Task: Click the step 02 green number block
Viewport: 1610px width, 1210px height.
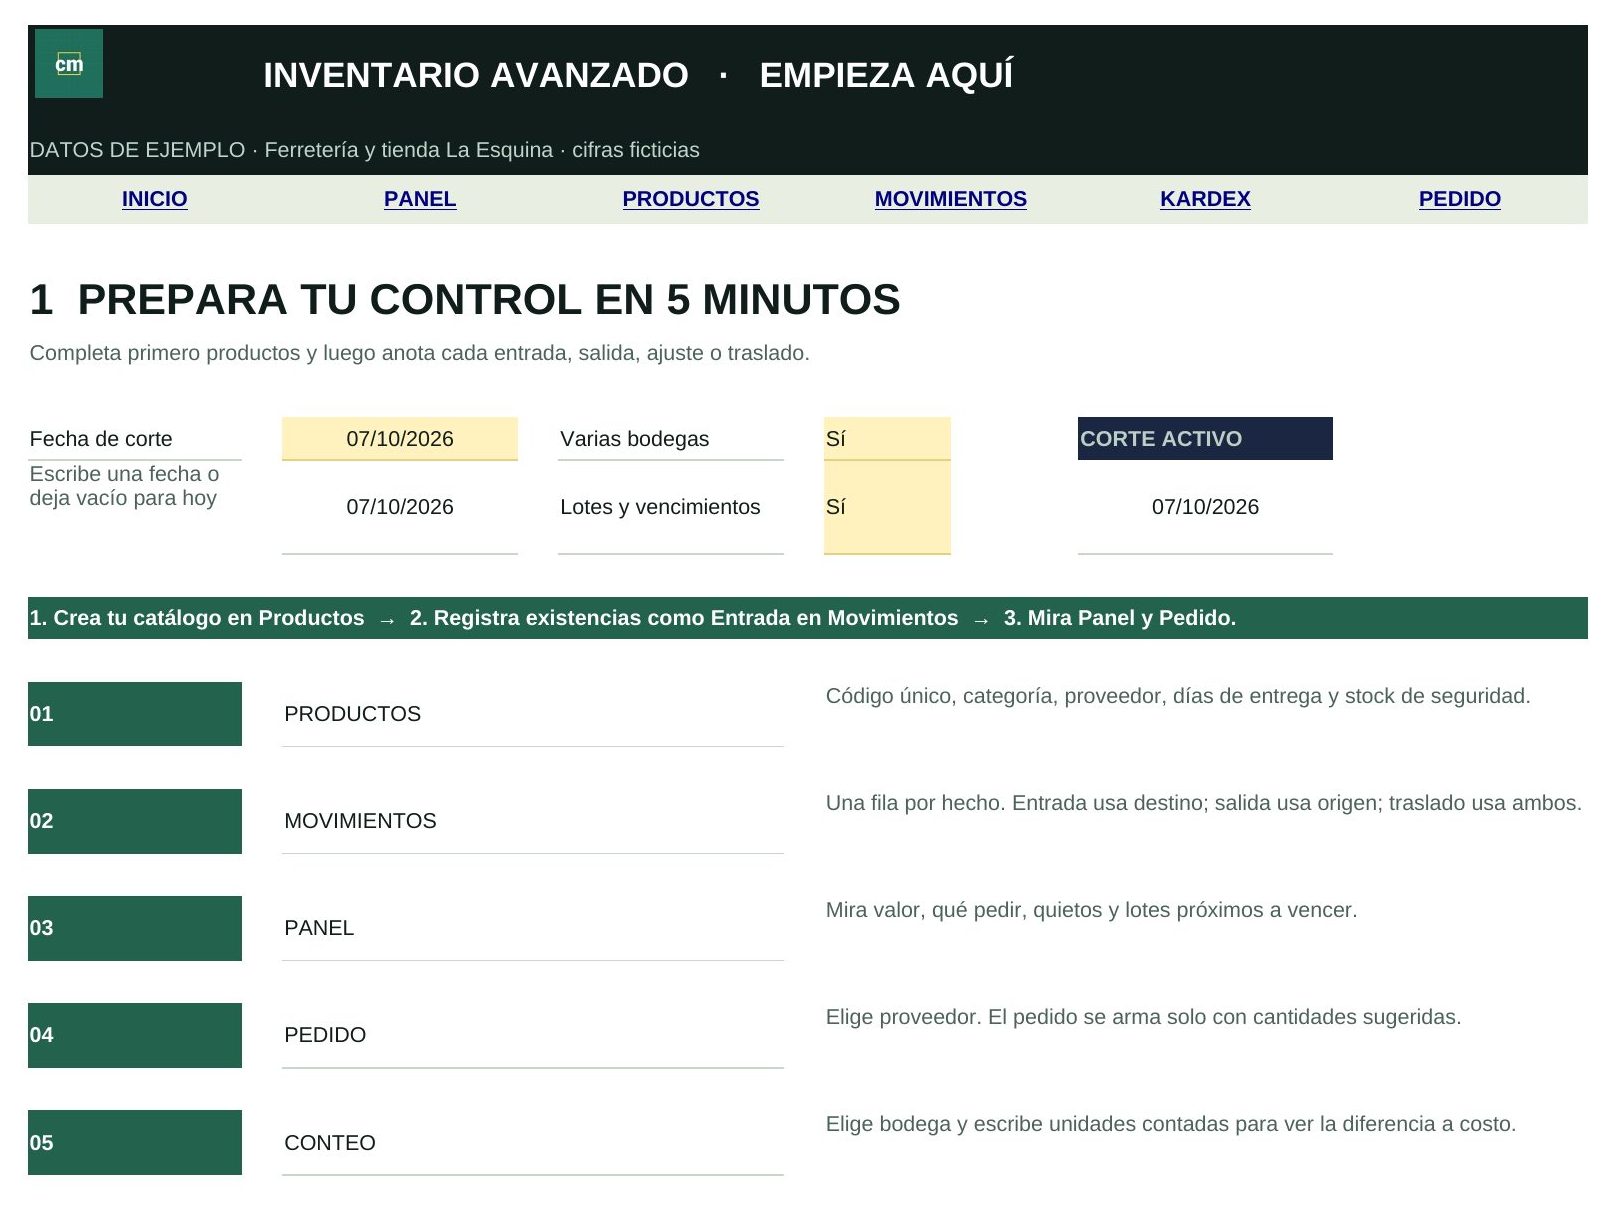Action: (x=135, y=821)
